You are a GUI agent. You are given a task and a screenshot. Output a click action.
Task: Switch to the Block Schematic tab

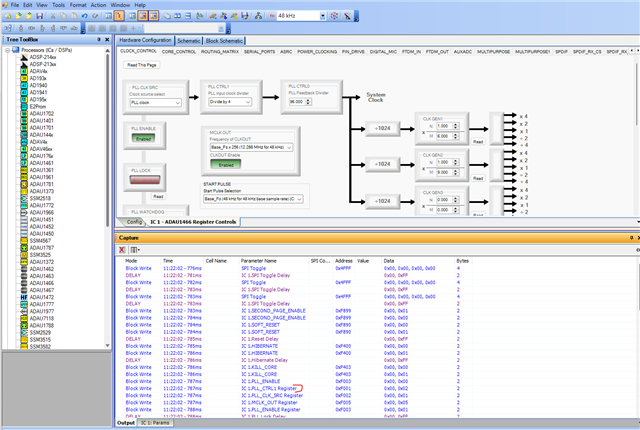tap(224, 41)
